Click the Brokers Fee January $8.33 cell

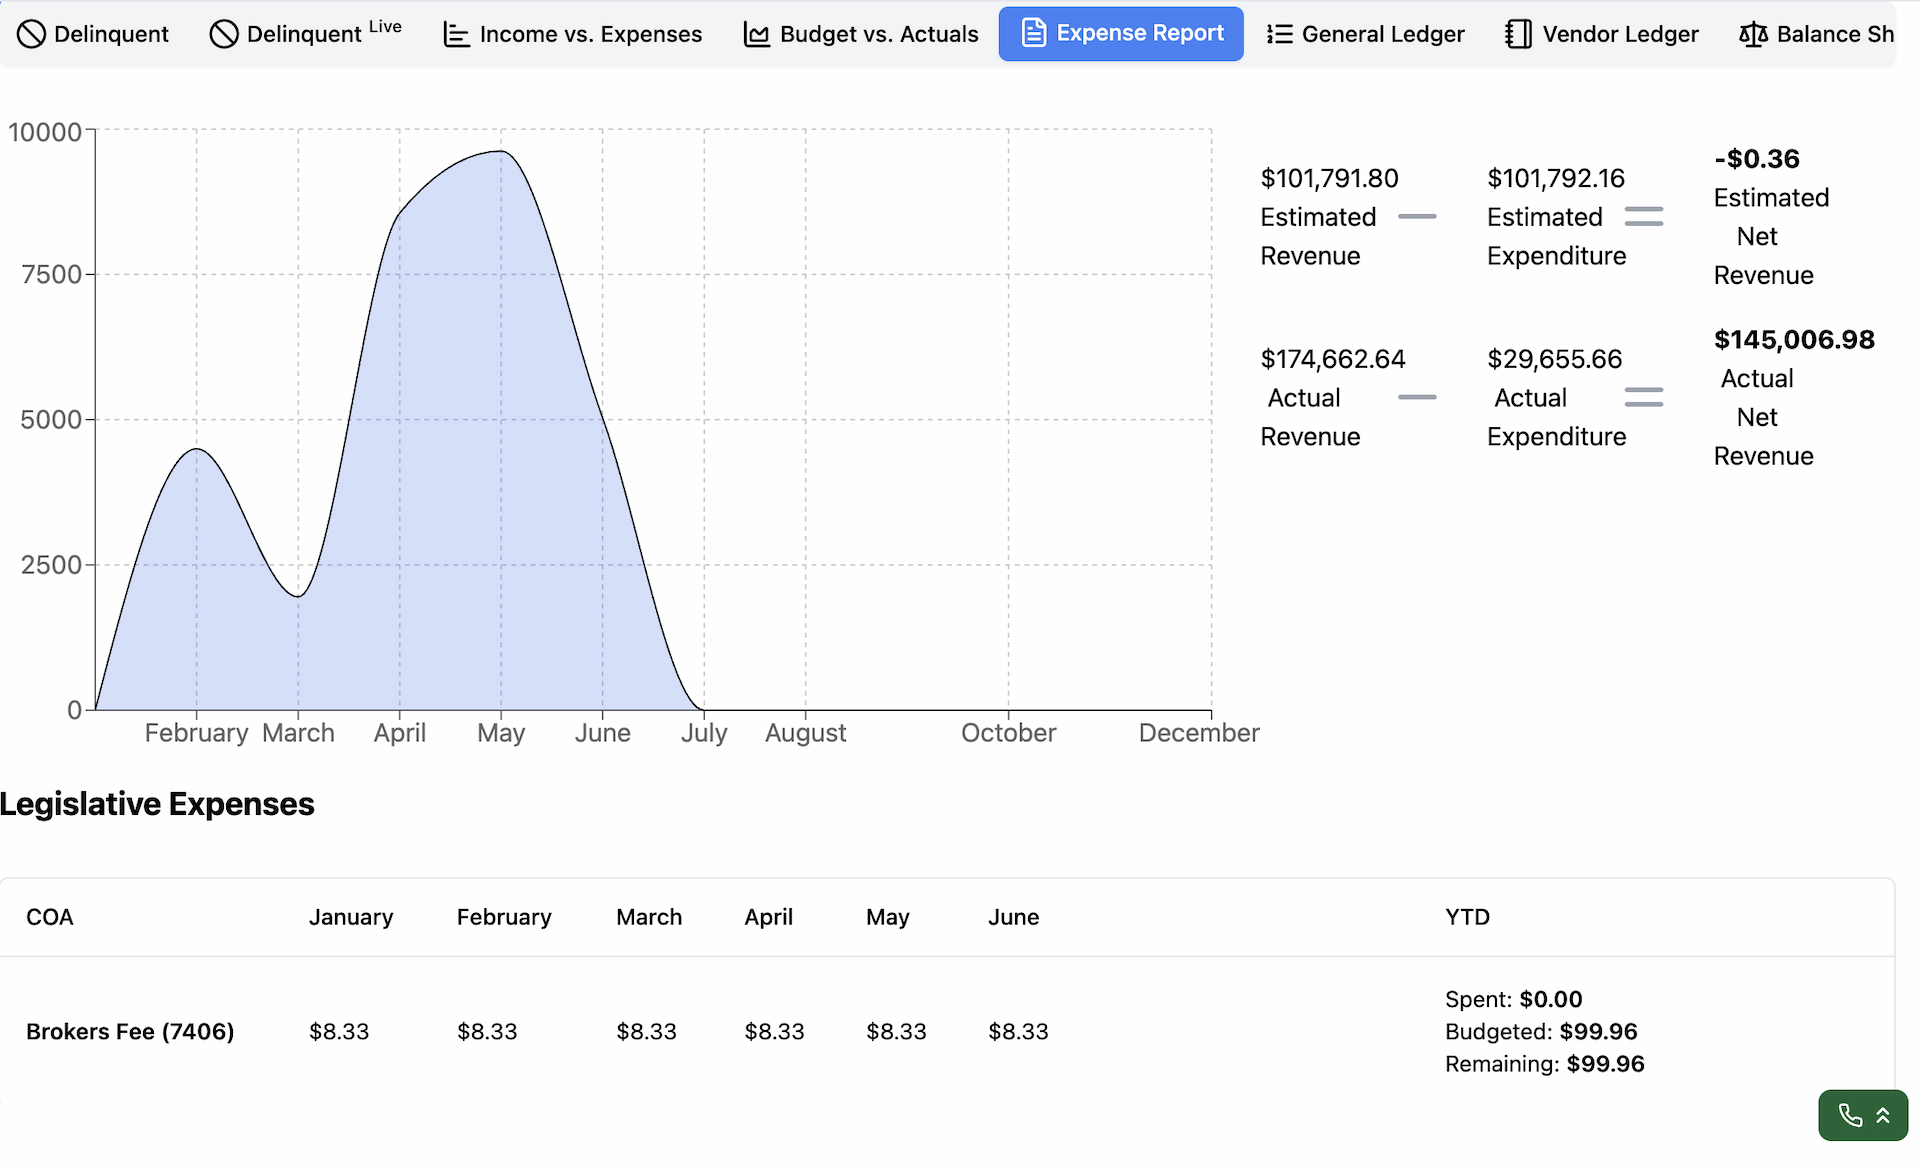coord(339,1032)
